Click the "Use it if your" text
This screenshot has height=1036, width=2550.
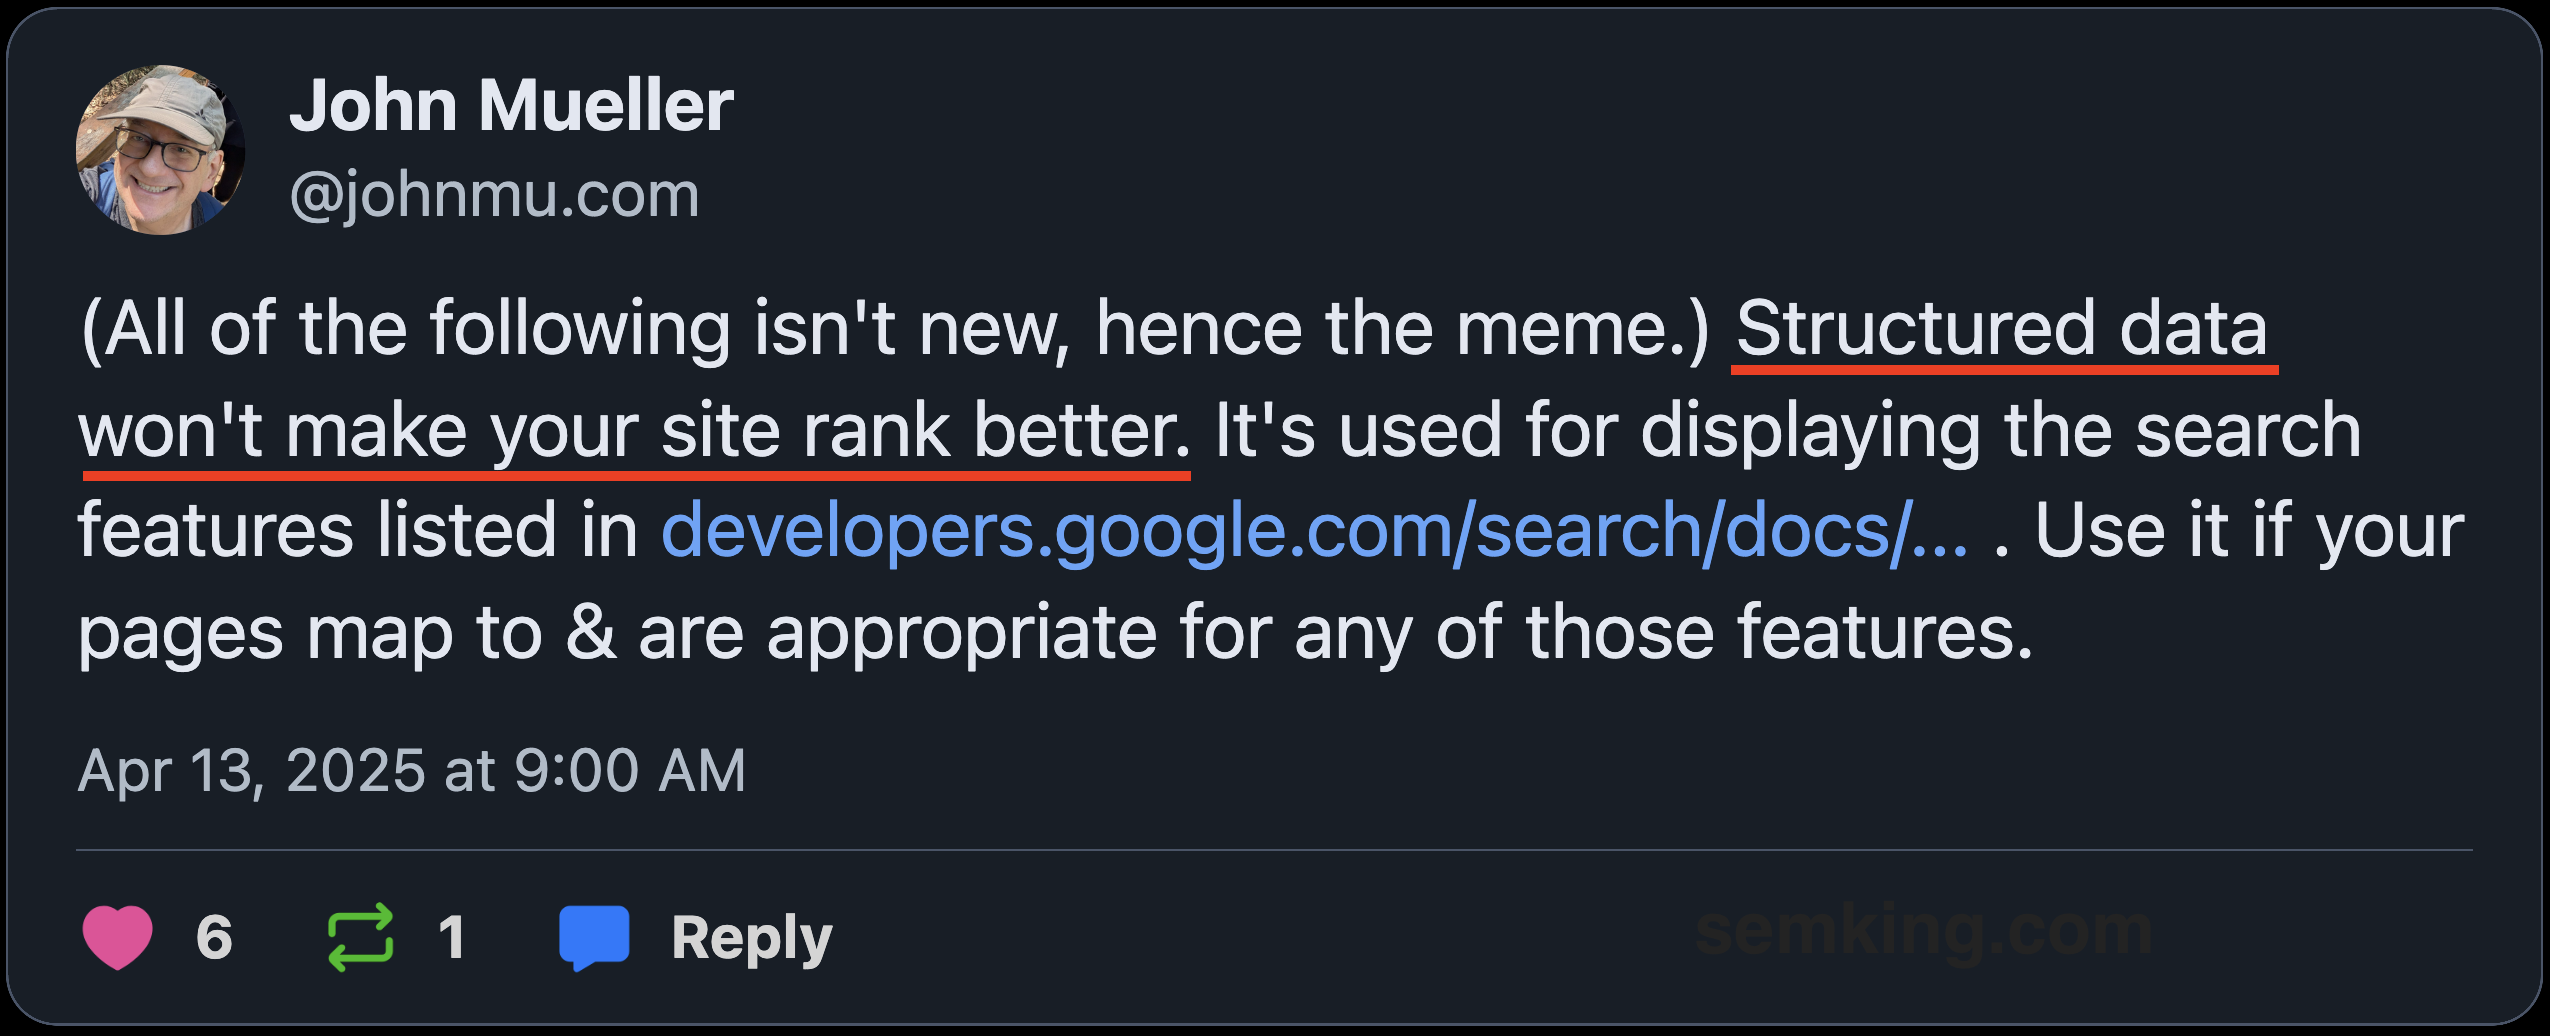[x=2249, y=530]
